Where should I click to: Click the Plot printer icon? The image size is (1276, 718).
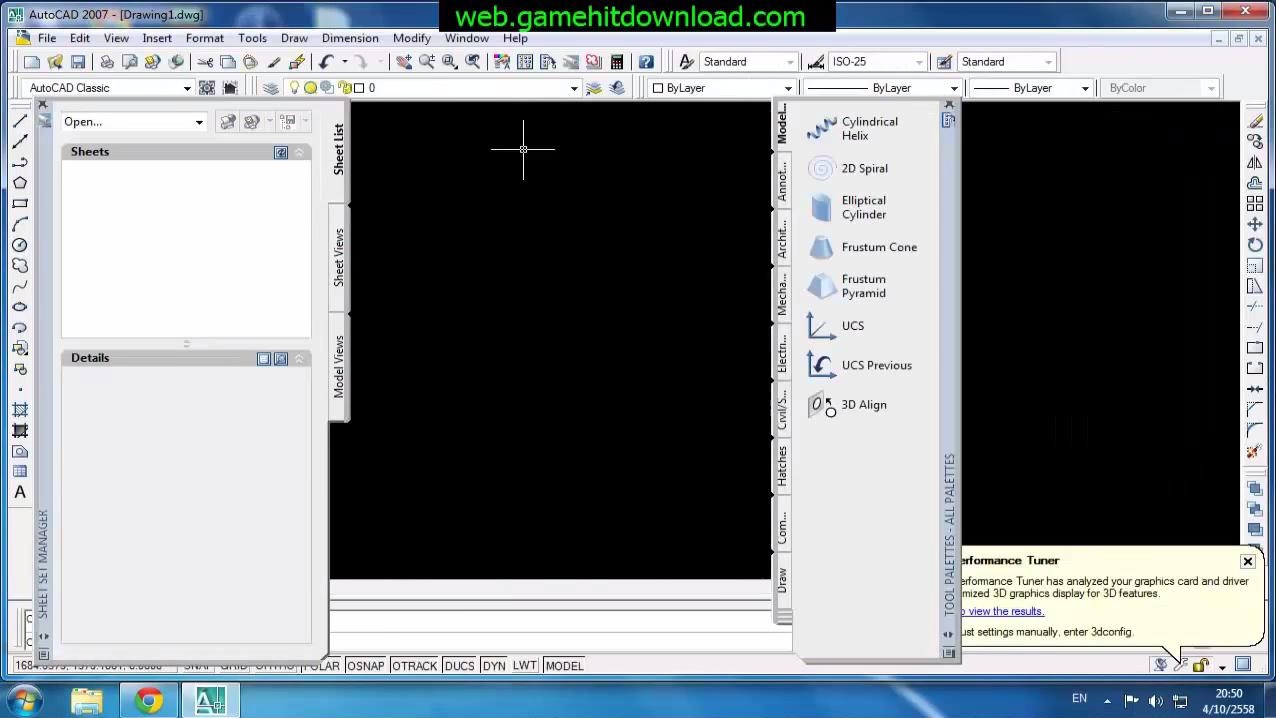click(x=107, y=62)
